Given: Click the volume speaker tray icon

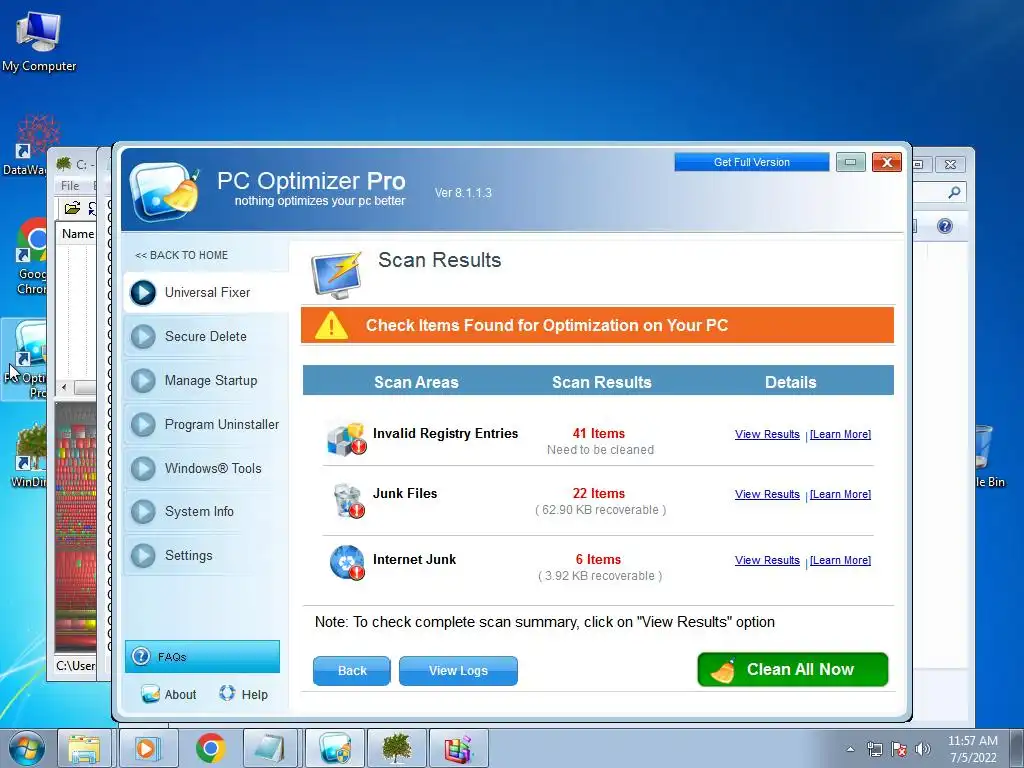Looking at the screenshot, I should [923, 749].
